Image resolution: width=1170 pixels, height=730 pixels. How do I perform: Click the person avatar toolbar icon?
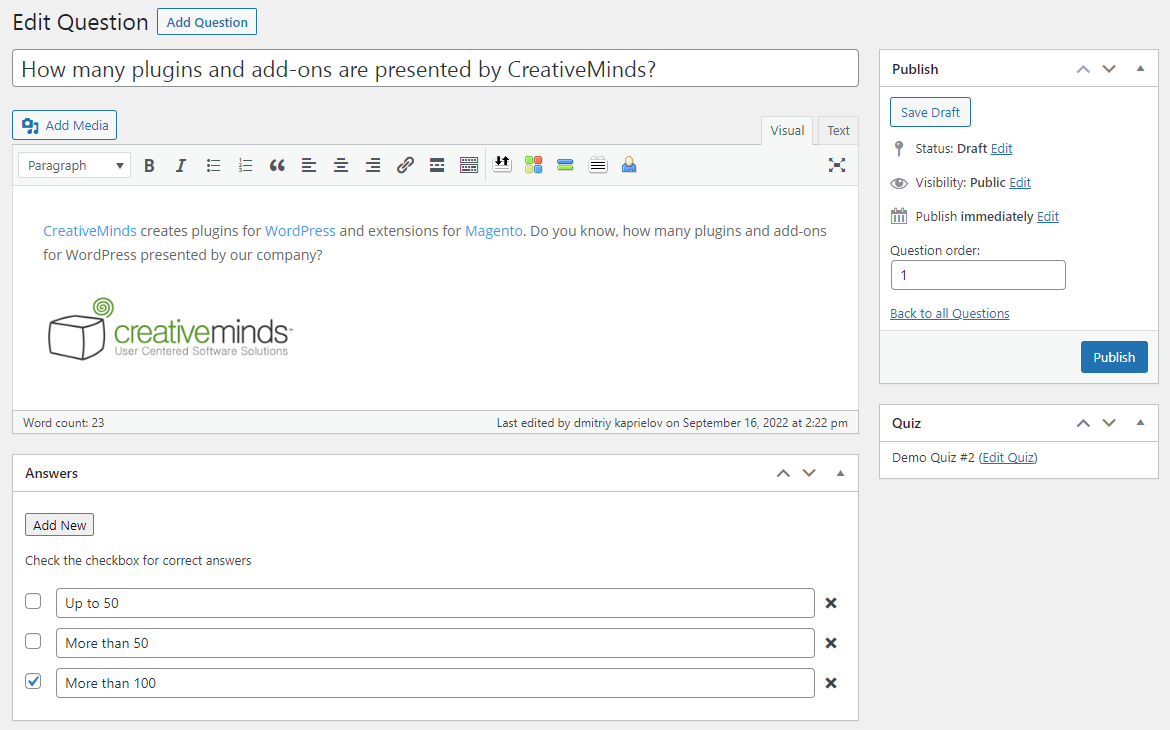point(629,164)
